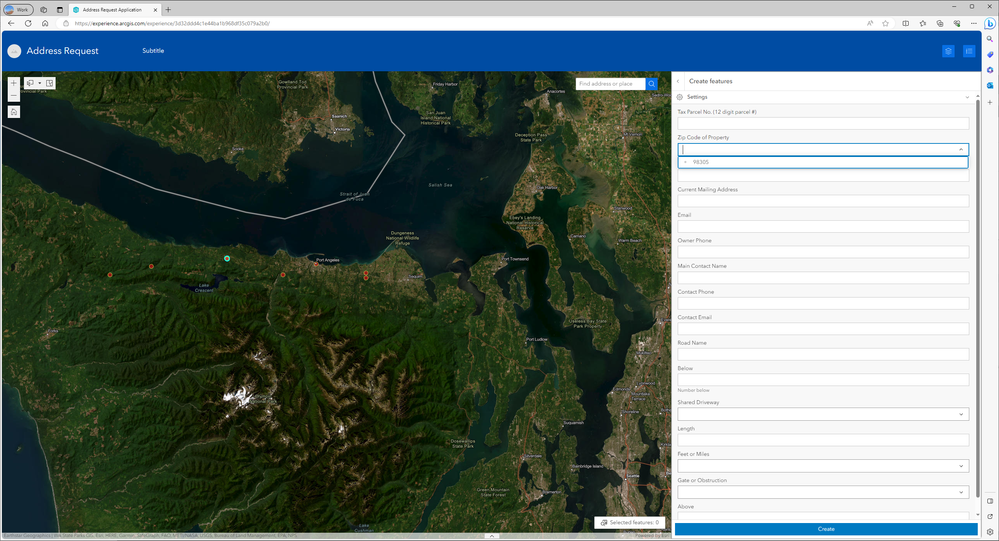This screenshot has width=999, height=541.
Task: Collapse the Zip Code of Property dropdown
Action: 961,150
